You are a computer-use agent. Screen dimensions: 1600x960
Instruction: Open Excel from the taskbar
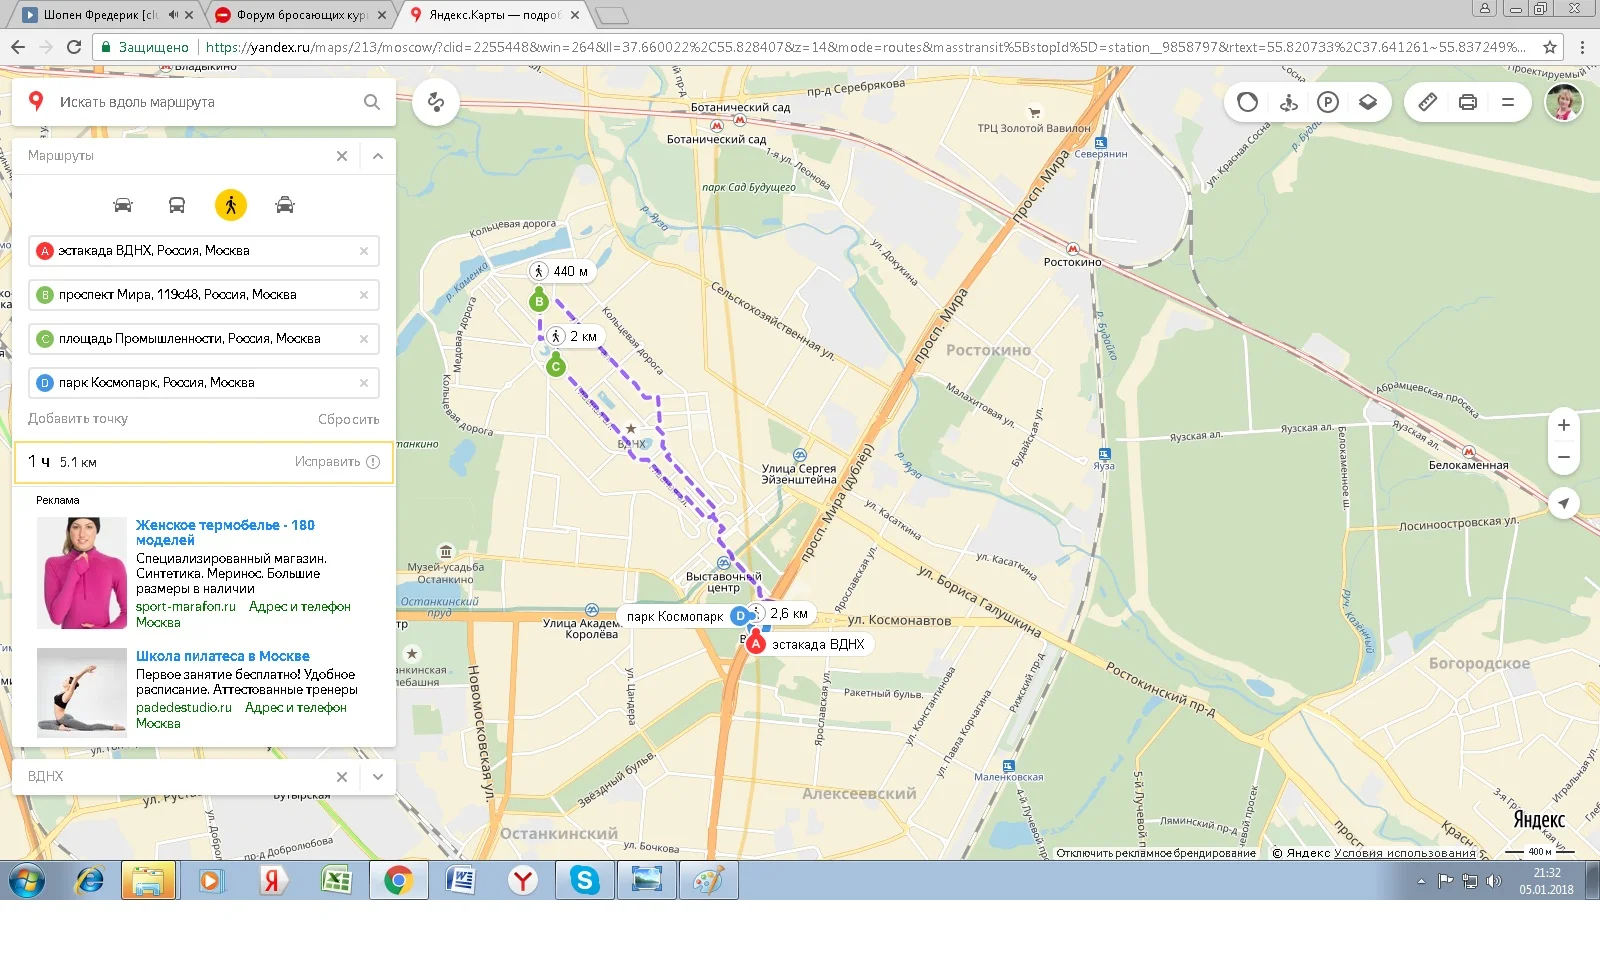click(x=336, y=881)
